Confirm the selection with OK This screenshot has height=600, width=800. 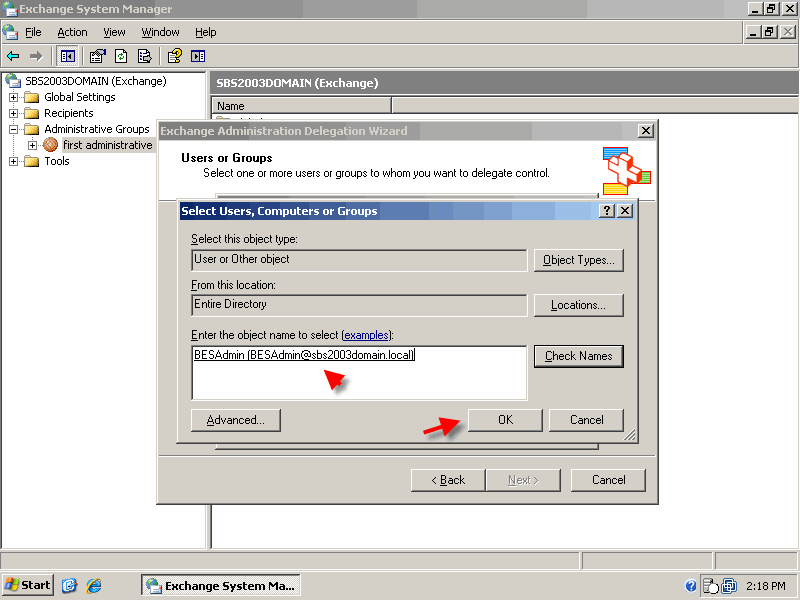505,420
